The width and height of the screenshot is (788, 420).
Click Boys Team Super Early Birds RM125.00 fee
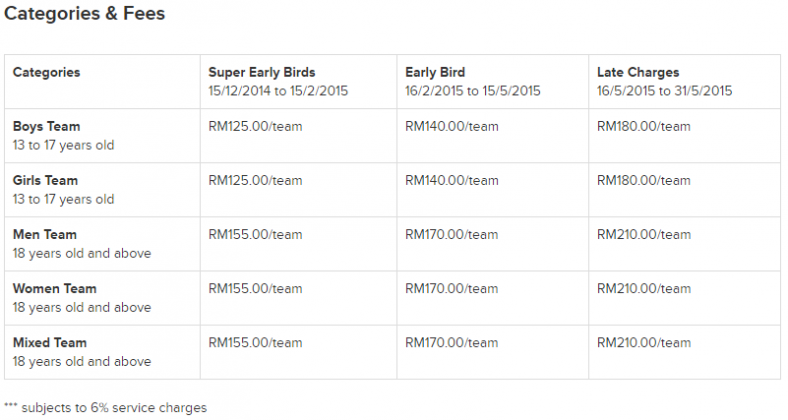point(255,127)
